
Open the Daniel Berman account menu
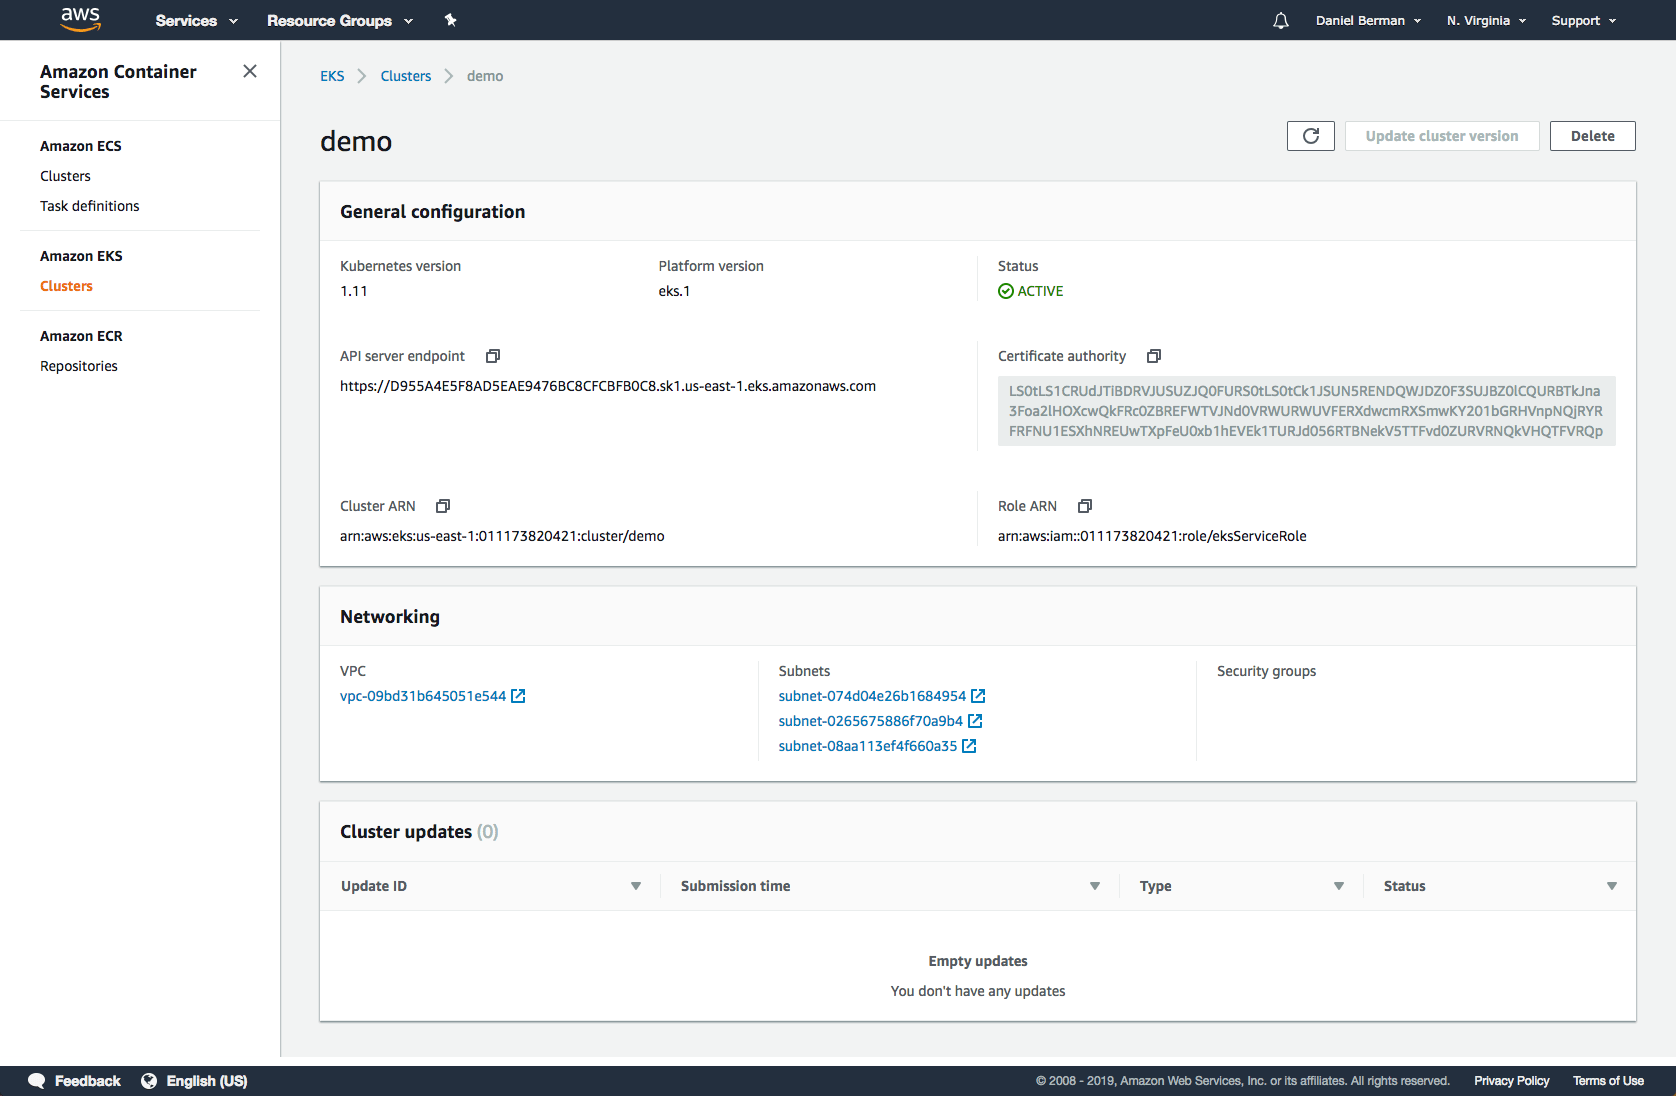(x=1368, y=20)
